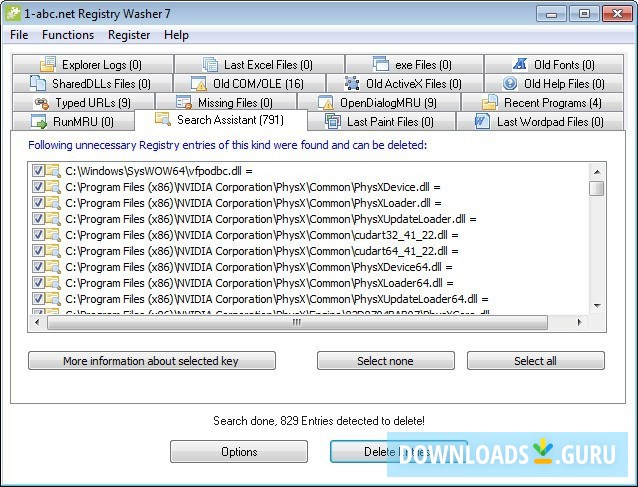This screenshot has height=487, width=638.
Task: Click the list scroll down arrow
Action: click(x=597, y=305)
